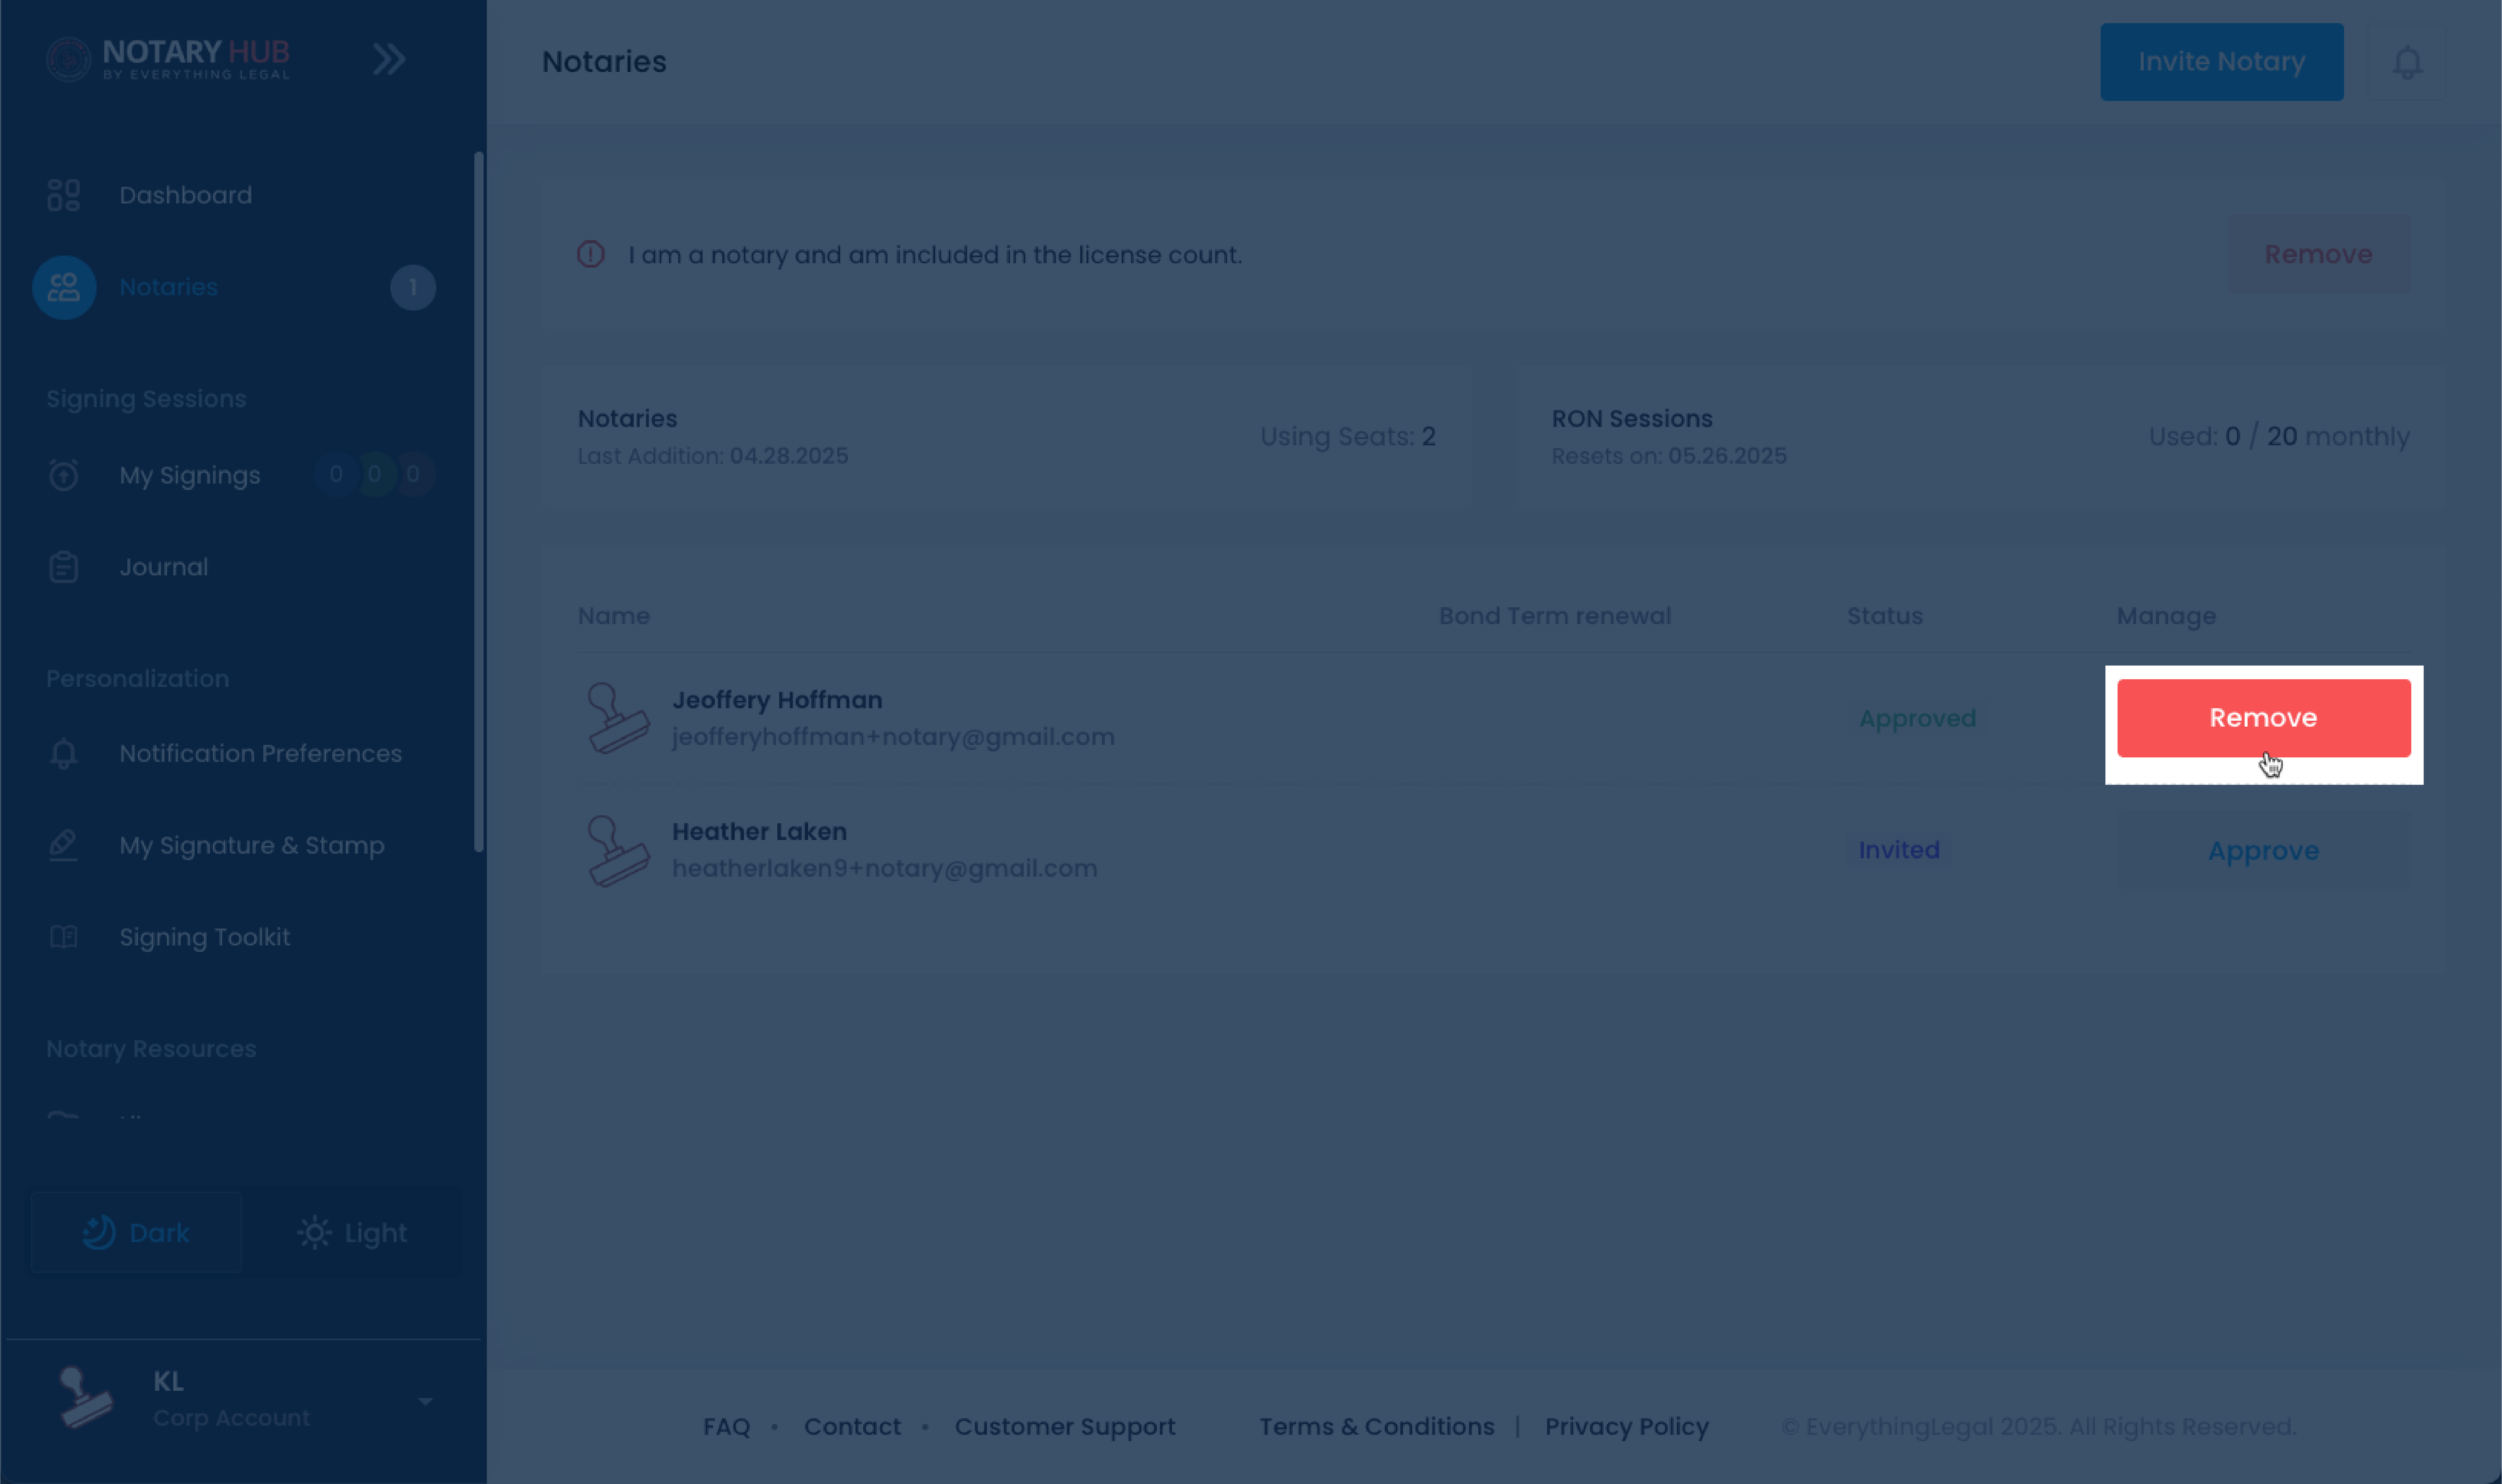Click the moon icon in Dark button
The height and width of the screenshot is (1484, 2502).
click(99, 1232)
